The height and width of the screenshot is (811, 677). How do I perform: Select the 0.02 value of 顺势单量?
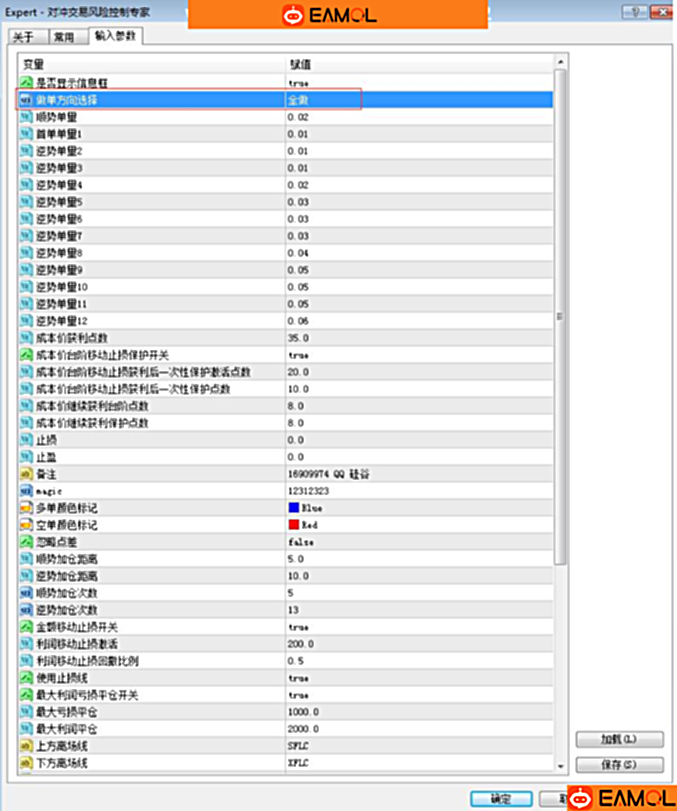click(x=298, y=117)
